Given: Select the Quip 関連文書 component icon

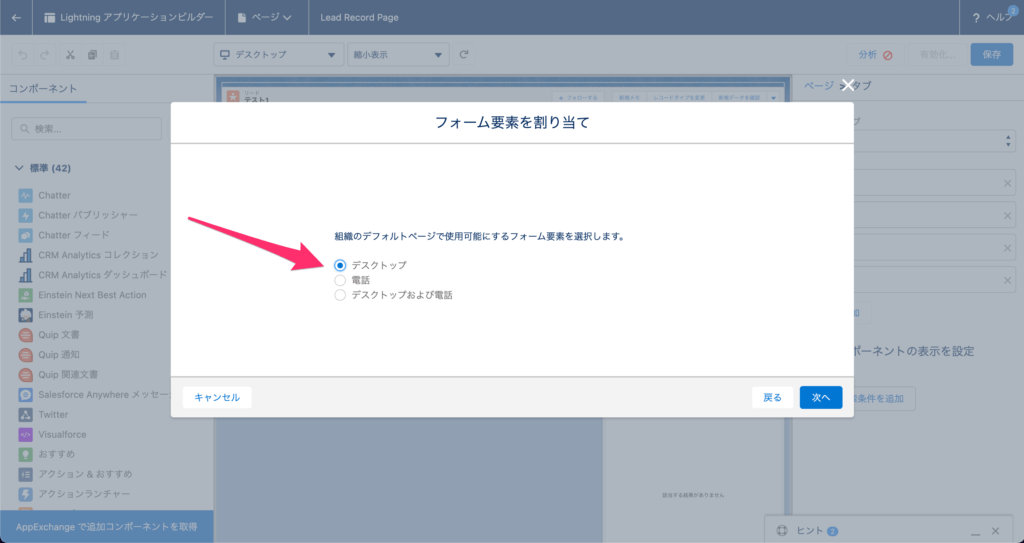Looking at the screenshot, I should pyautogui.click(x=25, y=374).
